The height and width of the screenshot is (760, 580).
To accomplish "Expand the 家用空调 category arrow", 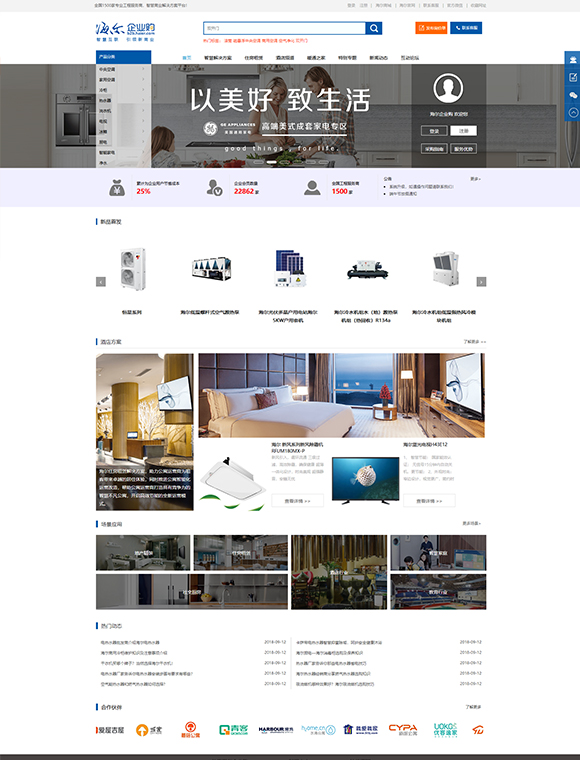I will [x=143, y=79].
